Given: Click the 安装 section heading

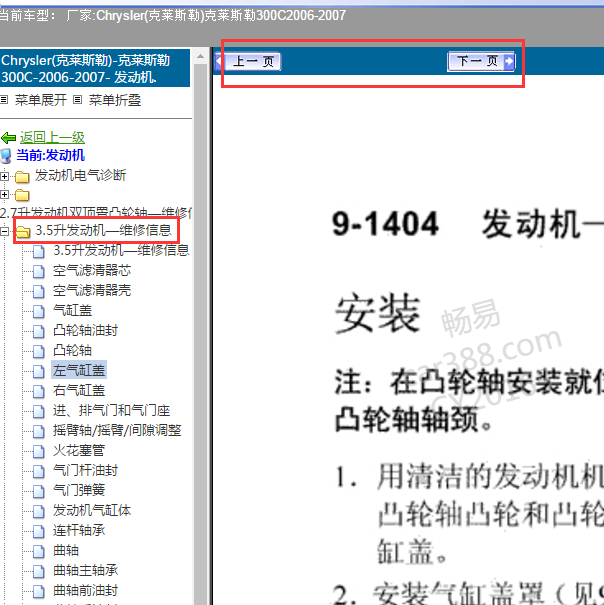Looking at the screenshot, I should (377, 313).
